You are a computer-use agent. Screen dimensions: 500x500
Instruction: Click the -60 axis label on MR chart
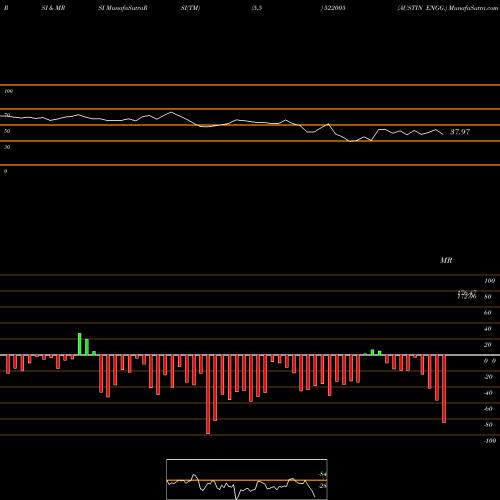[488, 409]
